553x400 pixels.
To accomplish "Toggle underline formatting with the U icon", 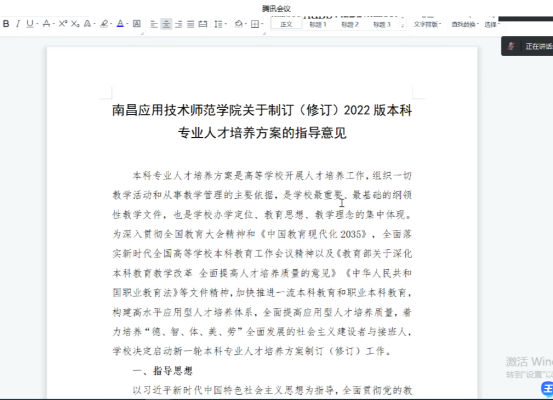I will [30, 24].
